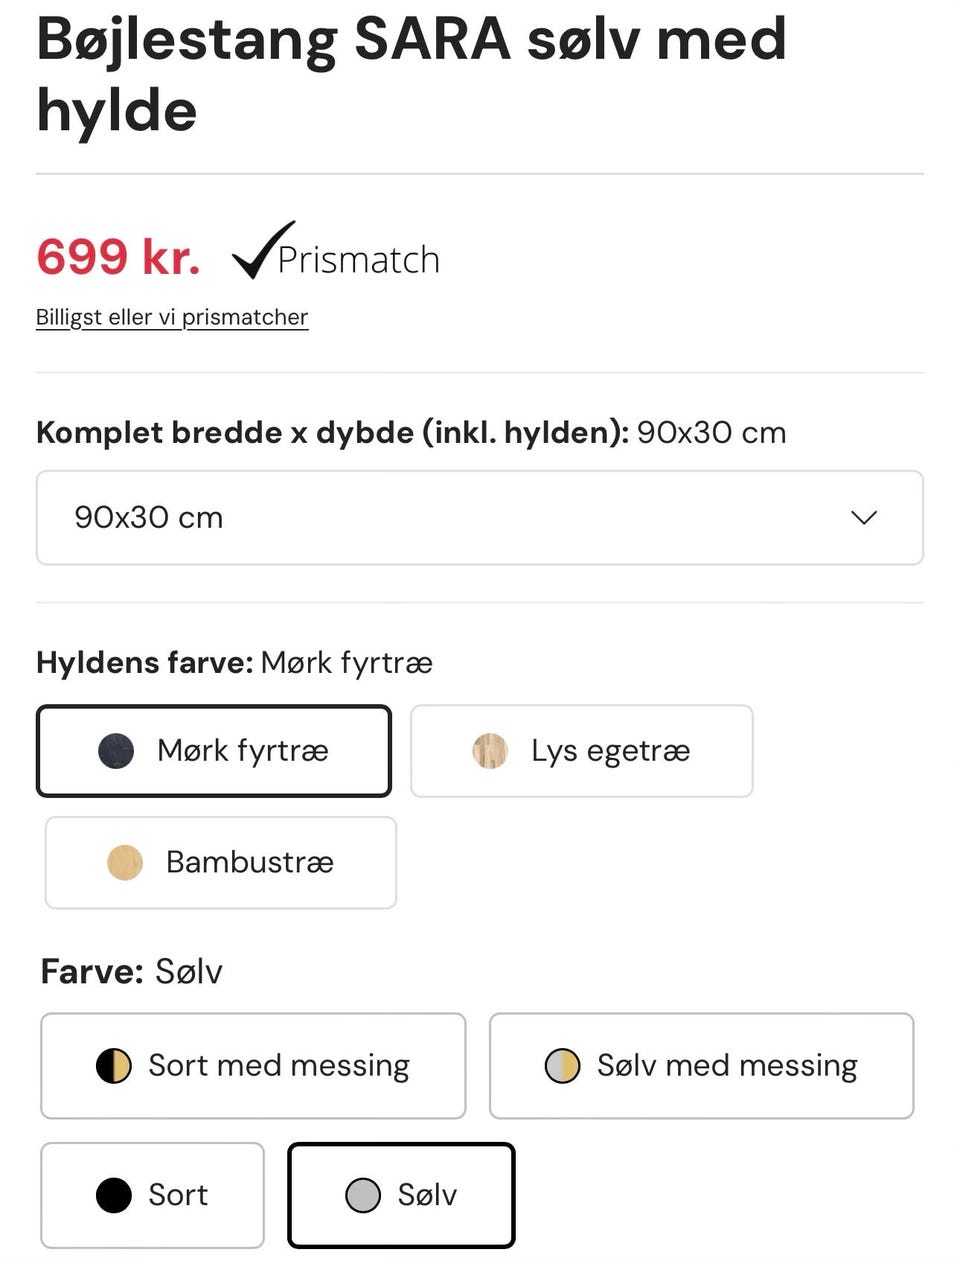Click the grey Sølv color circle
The height and width of the screenshot is (1261, 960).
point(363,1195)
